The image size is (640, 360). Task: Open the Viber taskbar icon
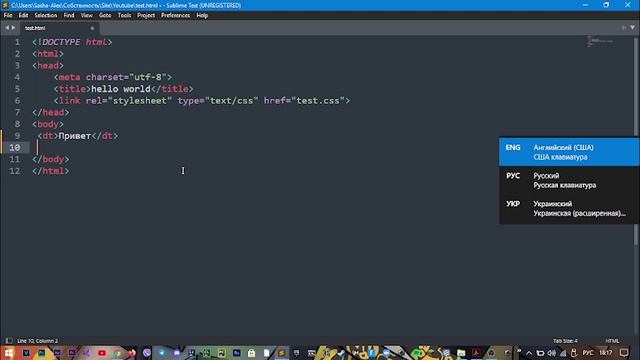(x=147, y=353)
